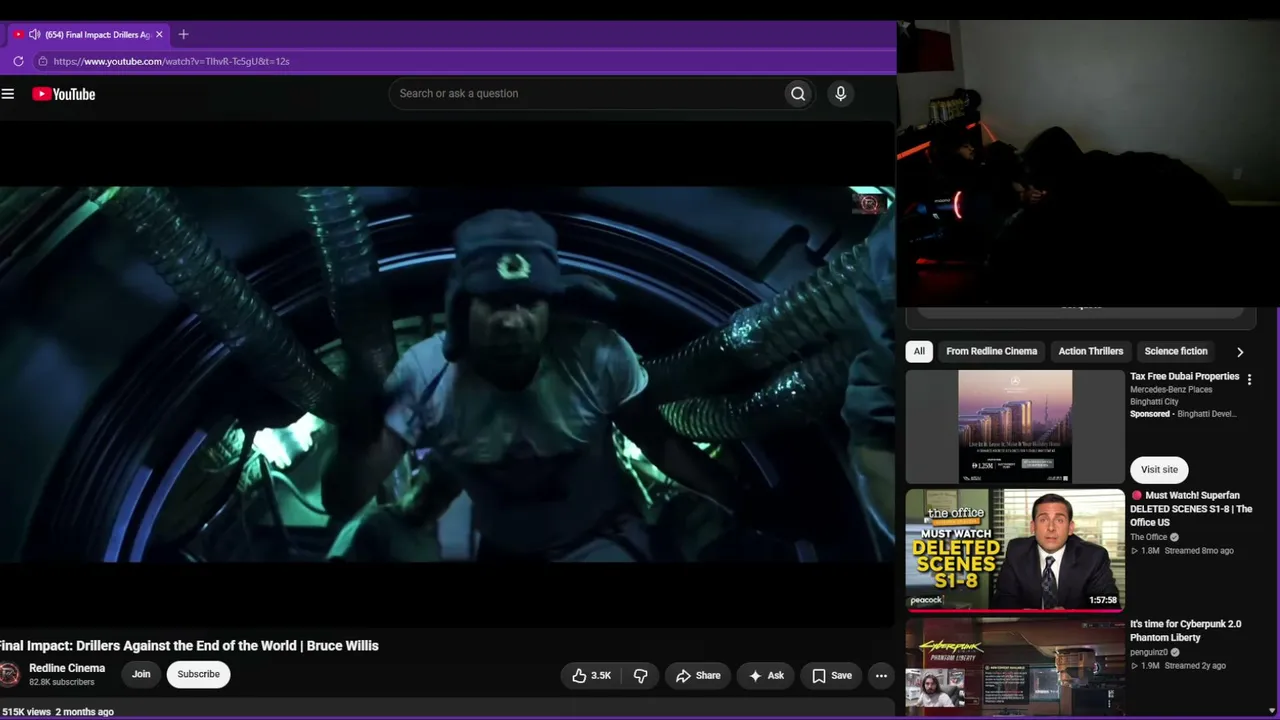Open the Redline Cinema channel name link

[67, 668]
